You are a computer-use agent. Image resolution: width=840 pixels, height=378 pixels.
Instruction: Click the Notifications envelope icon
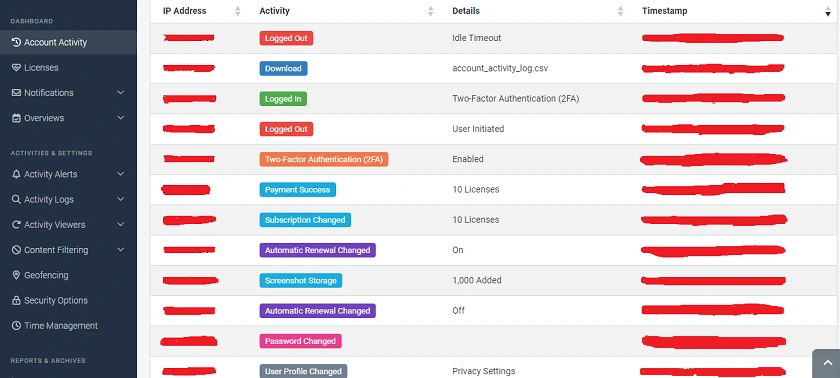coord(16,93)
